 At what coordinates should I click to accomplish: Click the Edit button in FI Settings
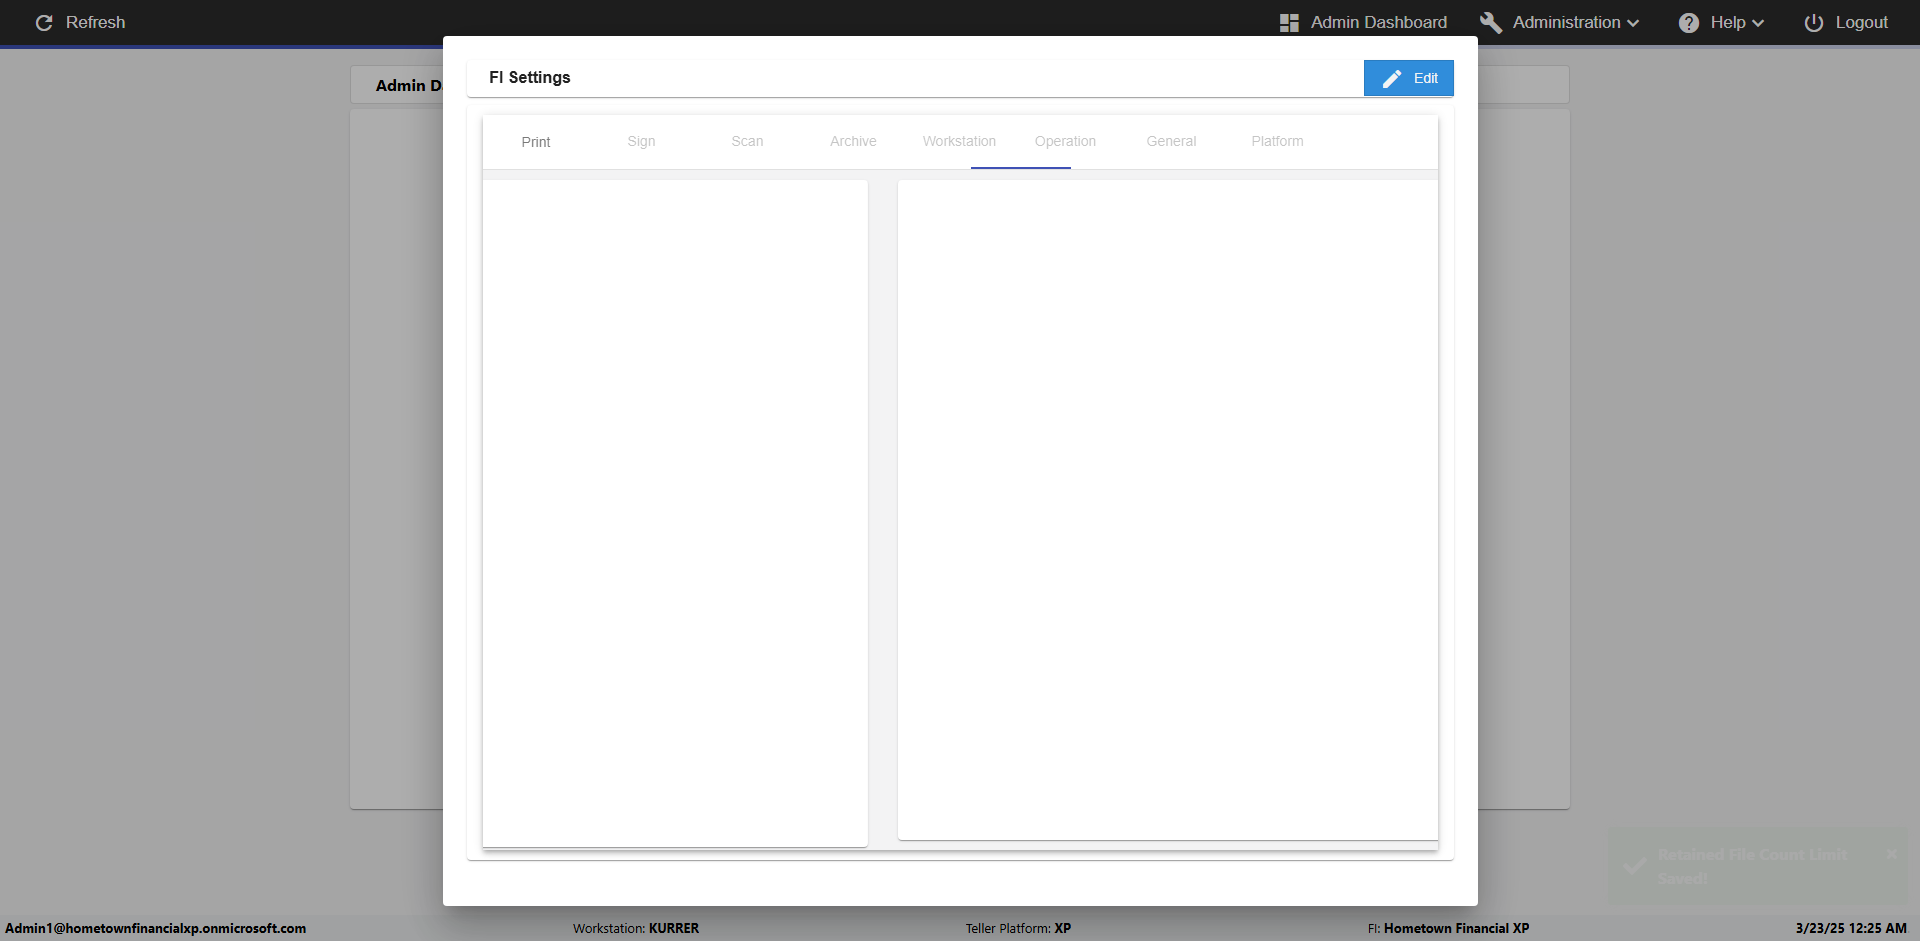point(1408,78)
